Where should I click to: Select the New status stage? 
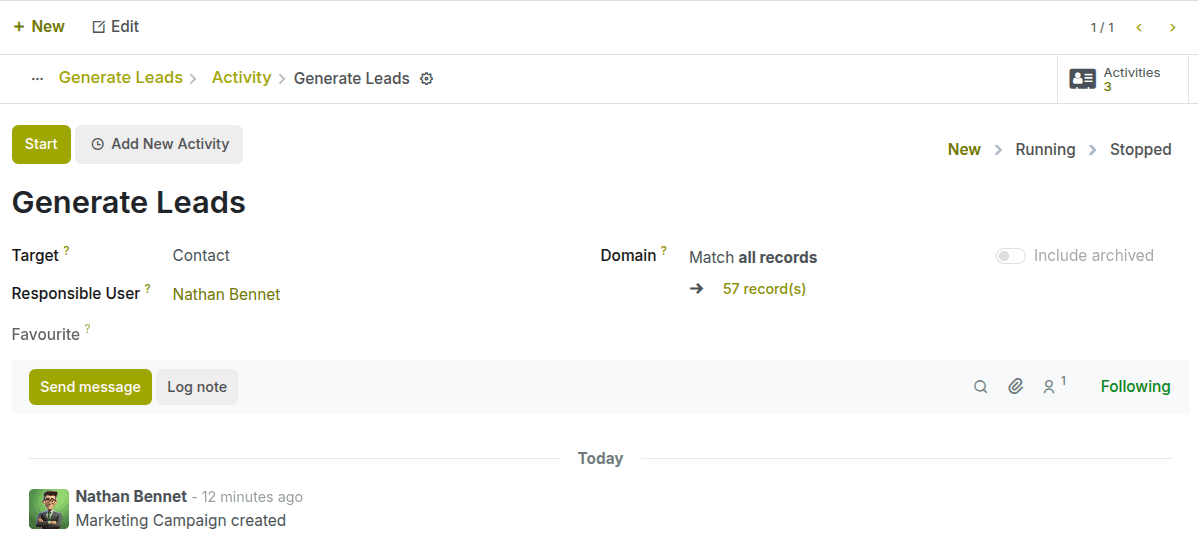pyautogui.click(x=964, y=150)
